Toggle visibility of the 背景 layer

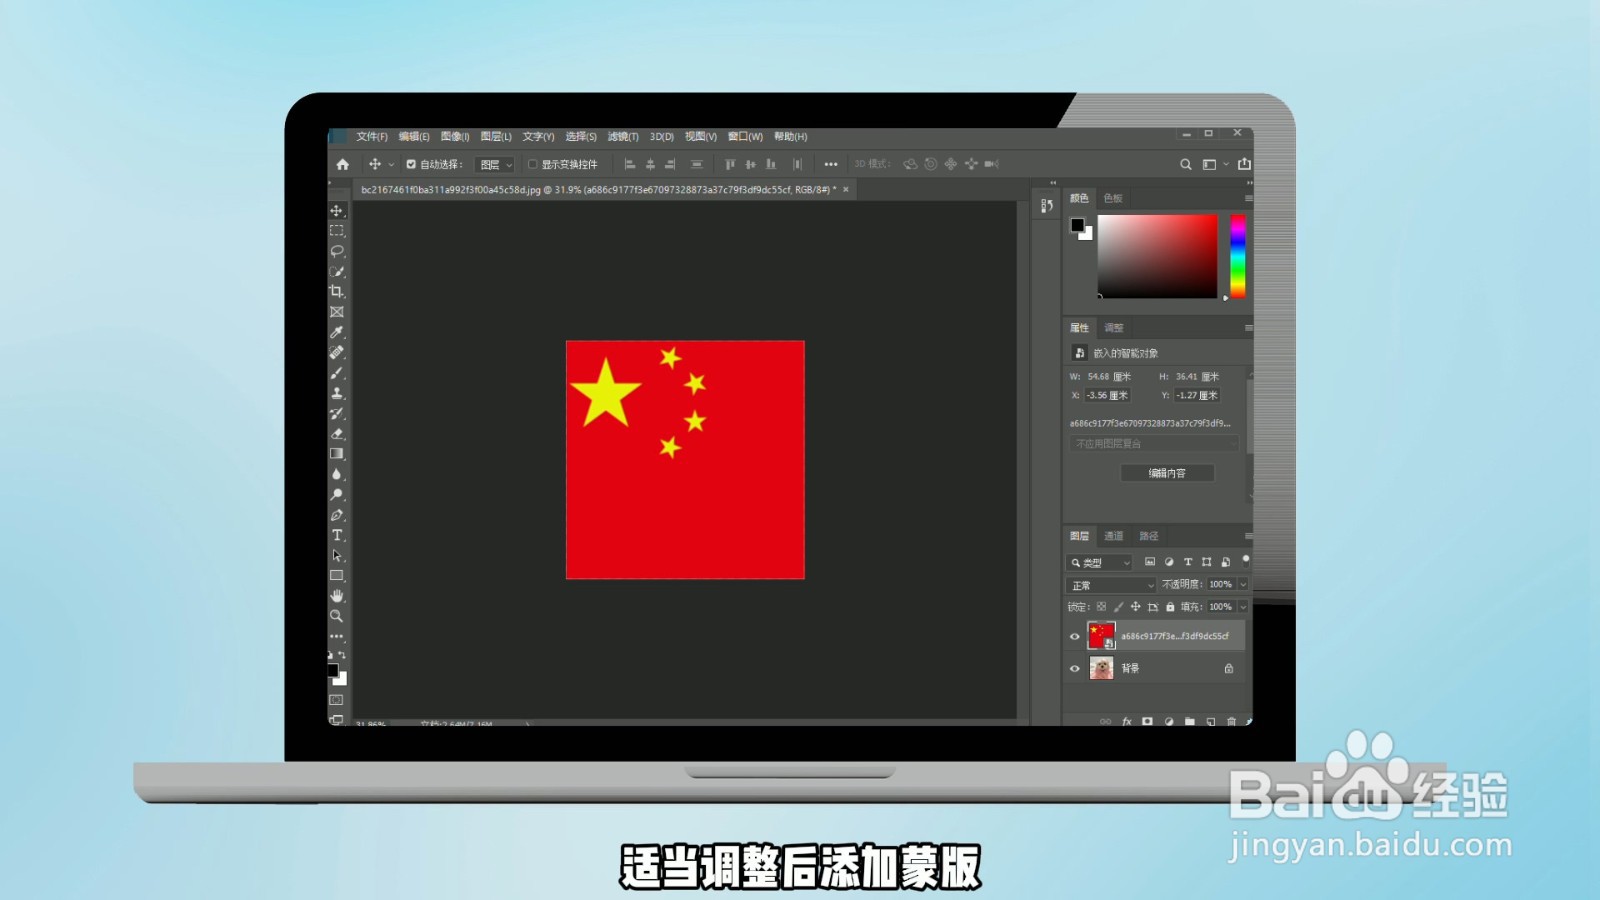coord(1075,668)
